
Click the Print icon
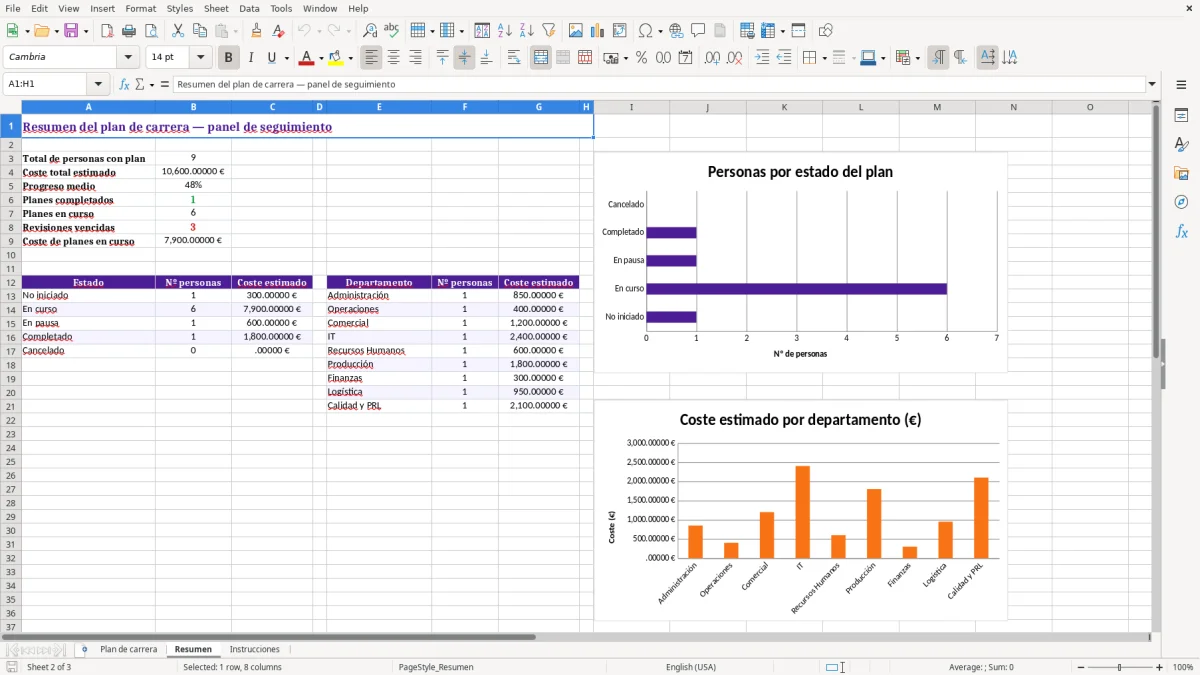(129, 31)
